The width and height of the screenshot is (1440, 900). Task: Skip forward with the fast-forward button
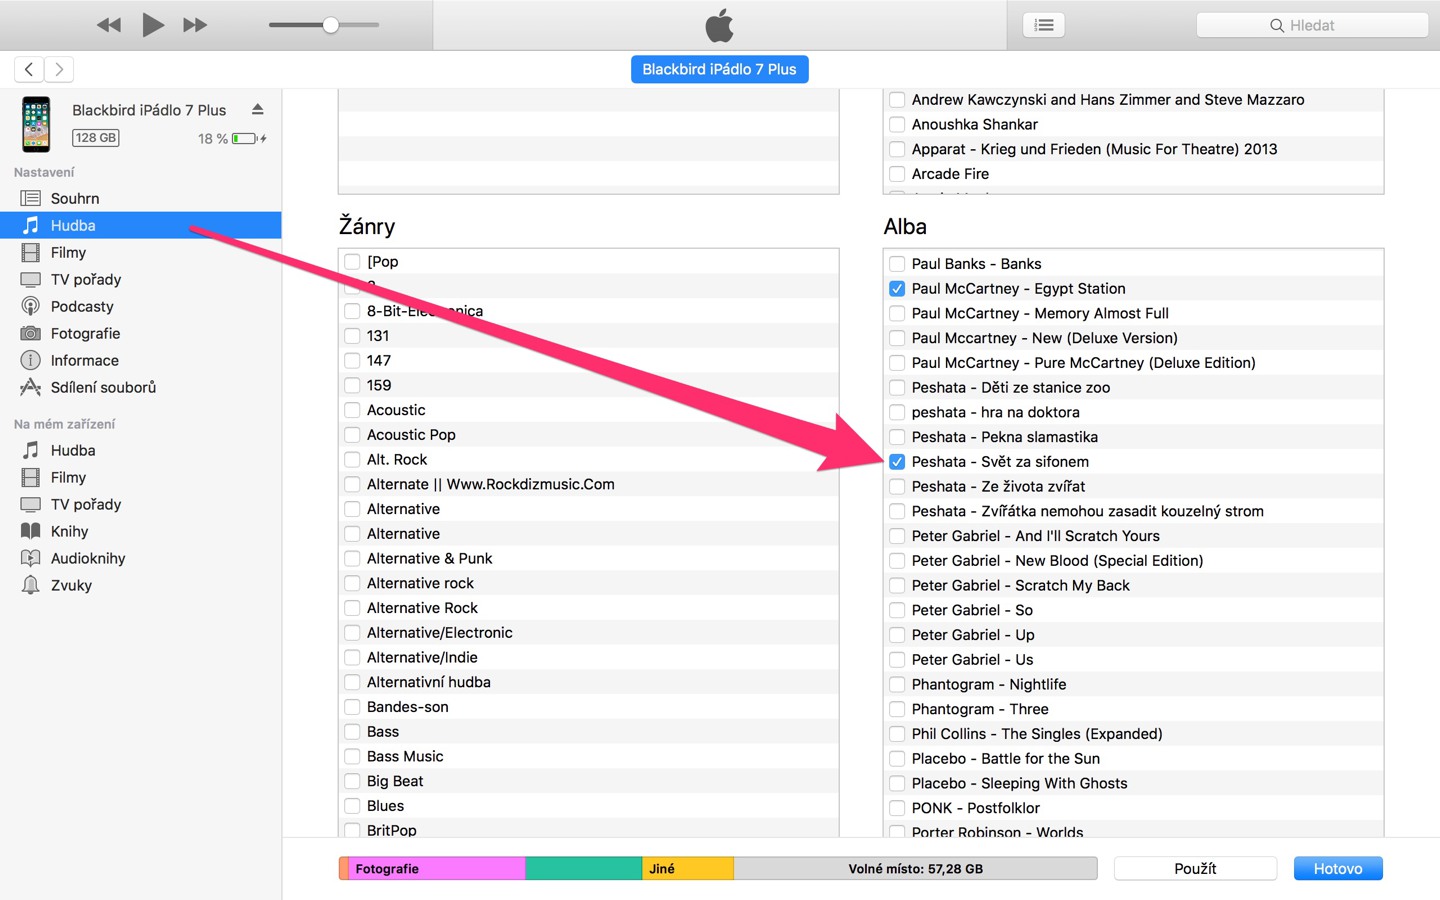click(195, 25)
